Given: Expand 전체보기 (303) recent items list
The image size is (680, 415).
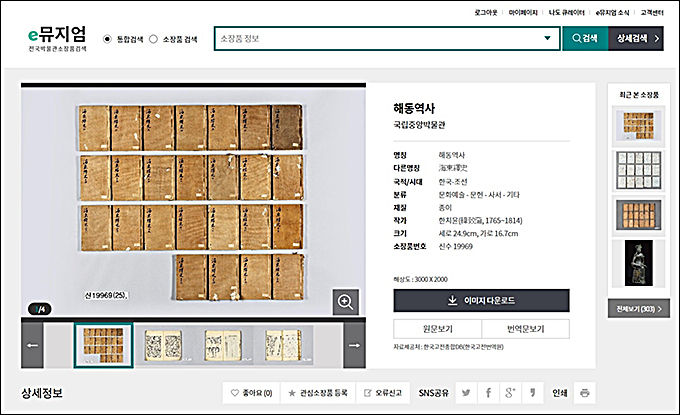Looking at the screenshot, I should click(638, 310).
